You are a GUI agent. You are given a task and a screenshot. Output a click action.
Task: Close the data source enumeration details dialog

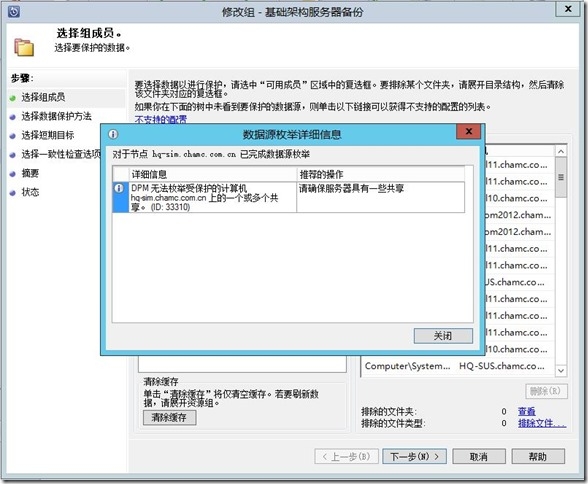pos(468,131)
